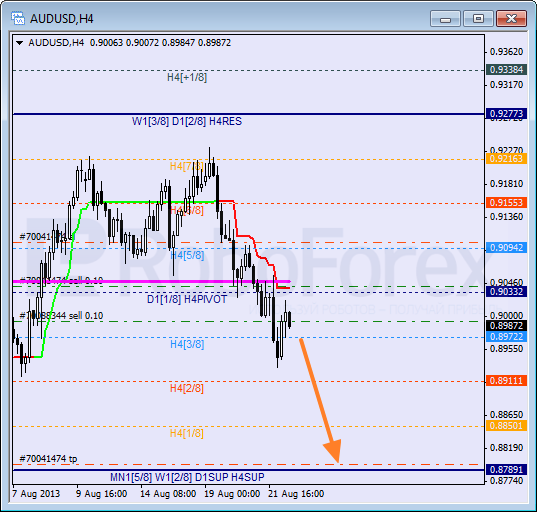Click the 21 Aug 16:00 time marker
The image size is (537, 512).
click(x=296, y=494)
